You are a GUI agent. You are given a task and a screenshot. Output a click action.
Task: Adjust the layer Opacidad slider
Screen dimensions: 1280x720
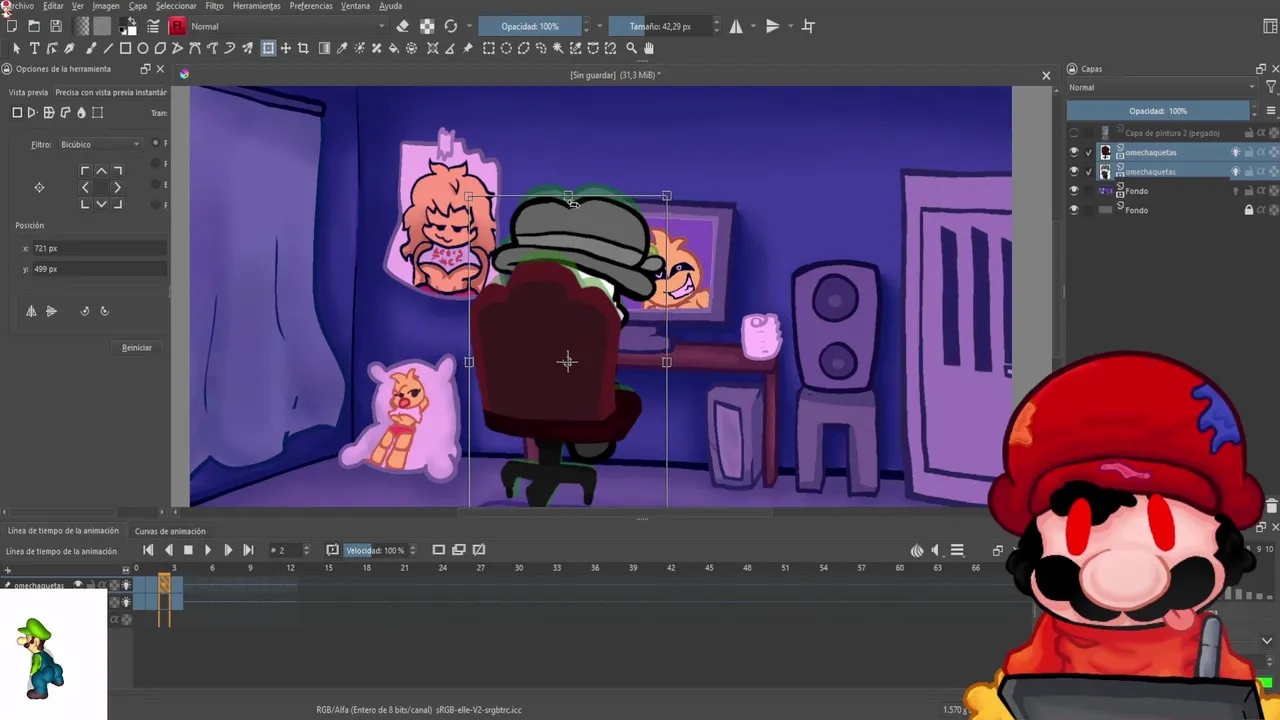point(1158,111)
